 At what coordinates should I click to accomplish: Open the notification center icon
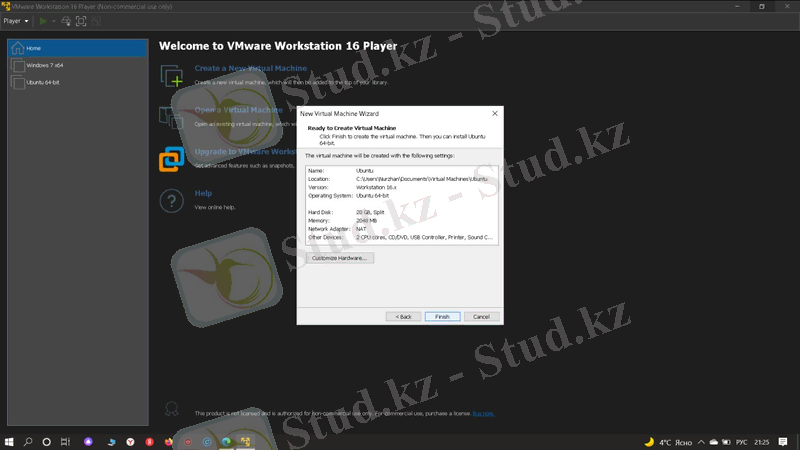tap(783, 442)
